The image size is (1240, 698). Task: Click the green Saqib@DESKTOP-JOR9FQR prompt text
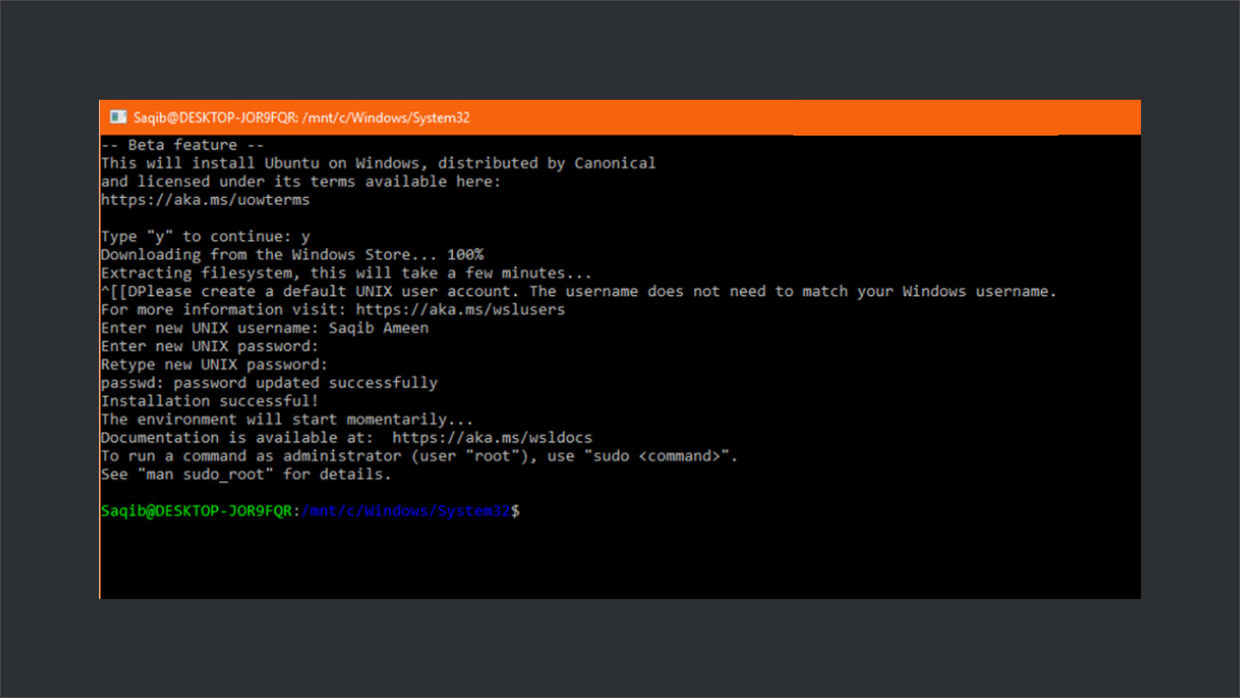coord(198,511)
